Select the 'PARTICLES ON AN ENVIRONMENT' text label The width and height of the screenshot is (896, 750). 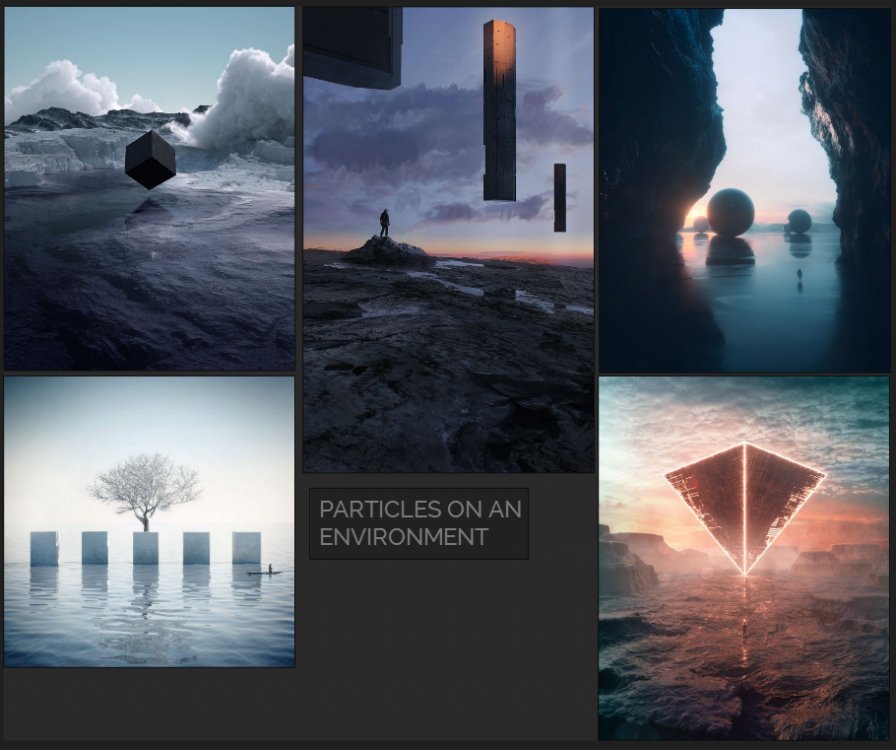[419, 524]
